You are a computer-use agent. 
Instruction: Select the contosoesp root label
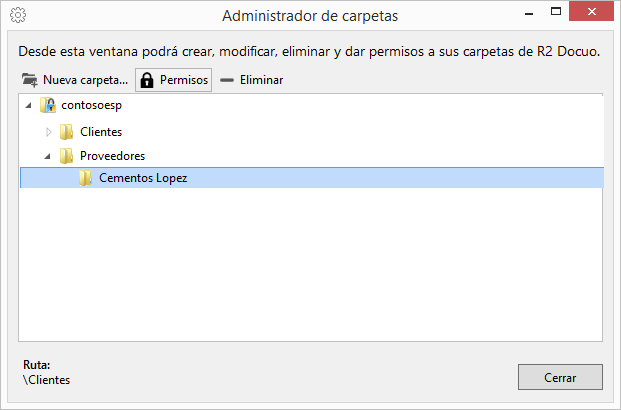pyautogui.click(x=91, y=105)
